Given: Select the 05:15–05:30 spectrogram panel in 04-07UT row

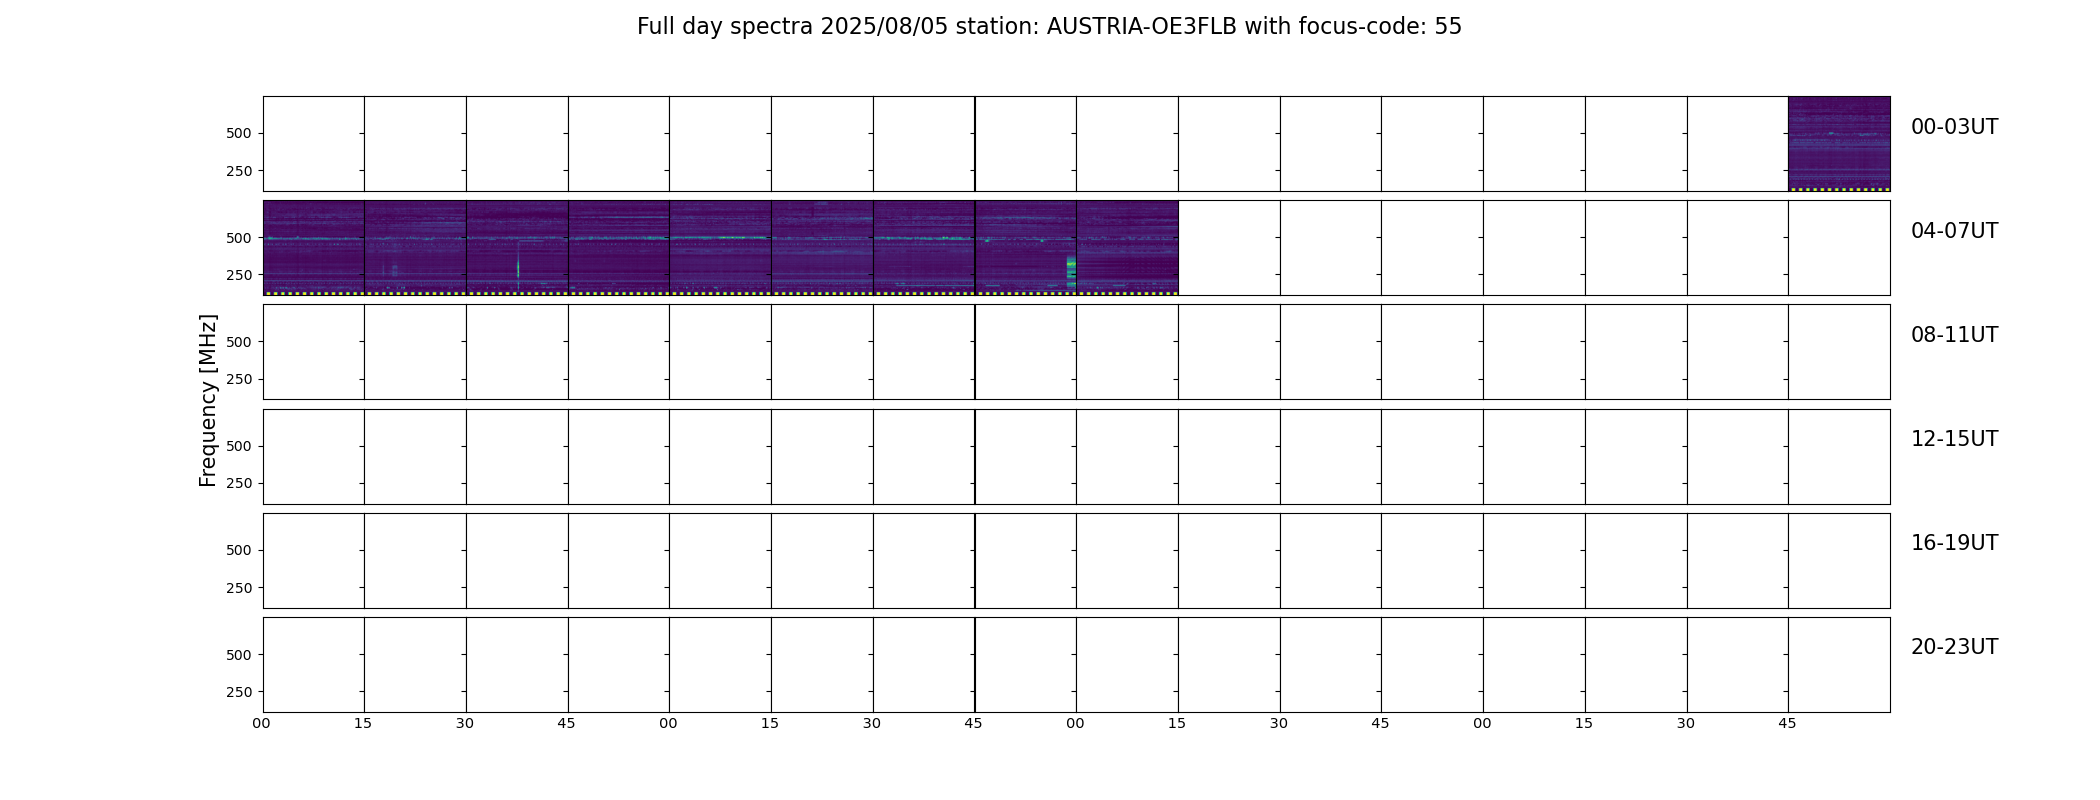Looking at the screenshot, I should click(822, 248).
